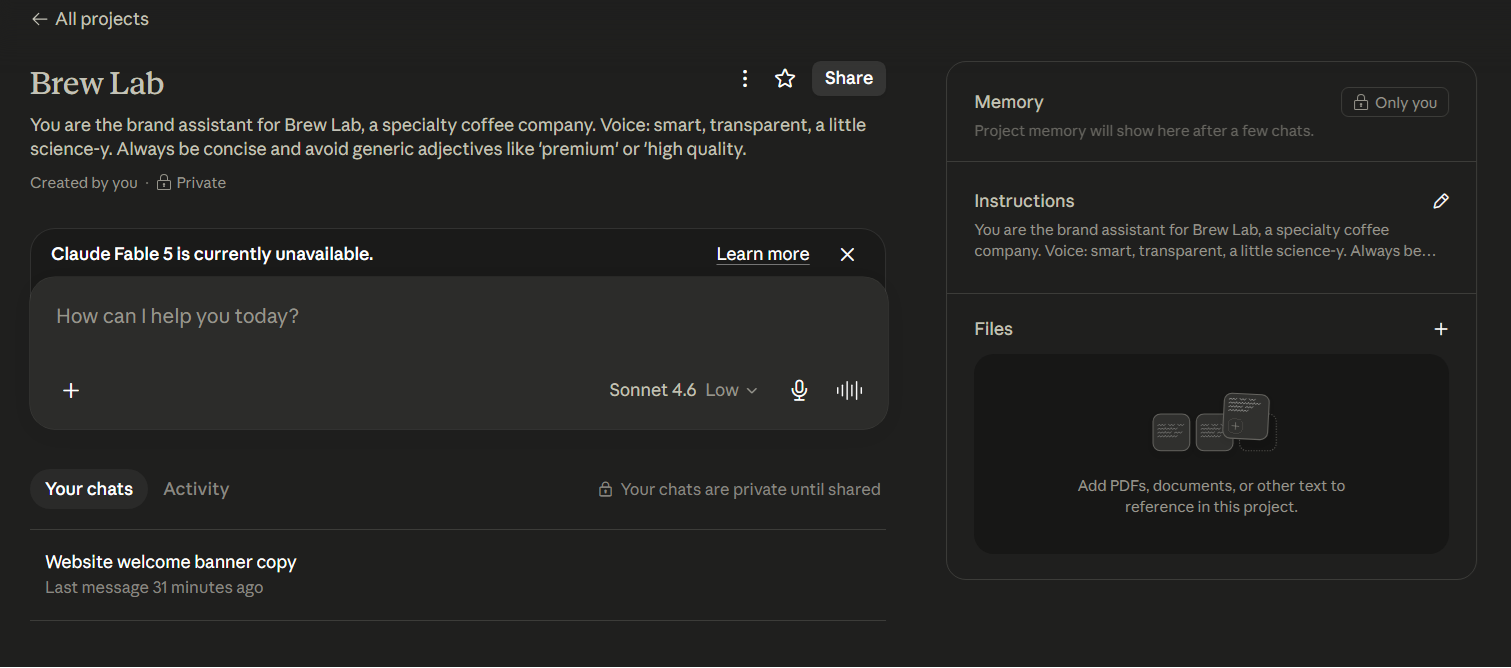Switch to the Activity tab

coord(196,489)
